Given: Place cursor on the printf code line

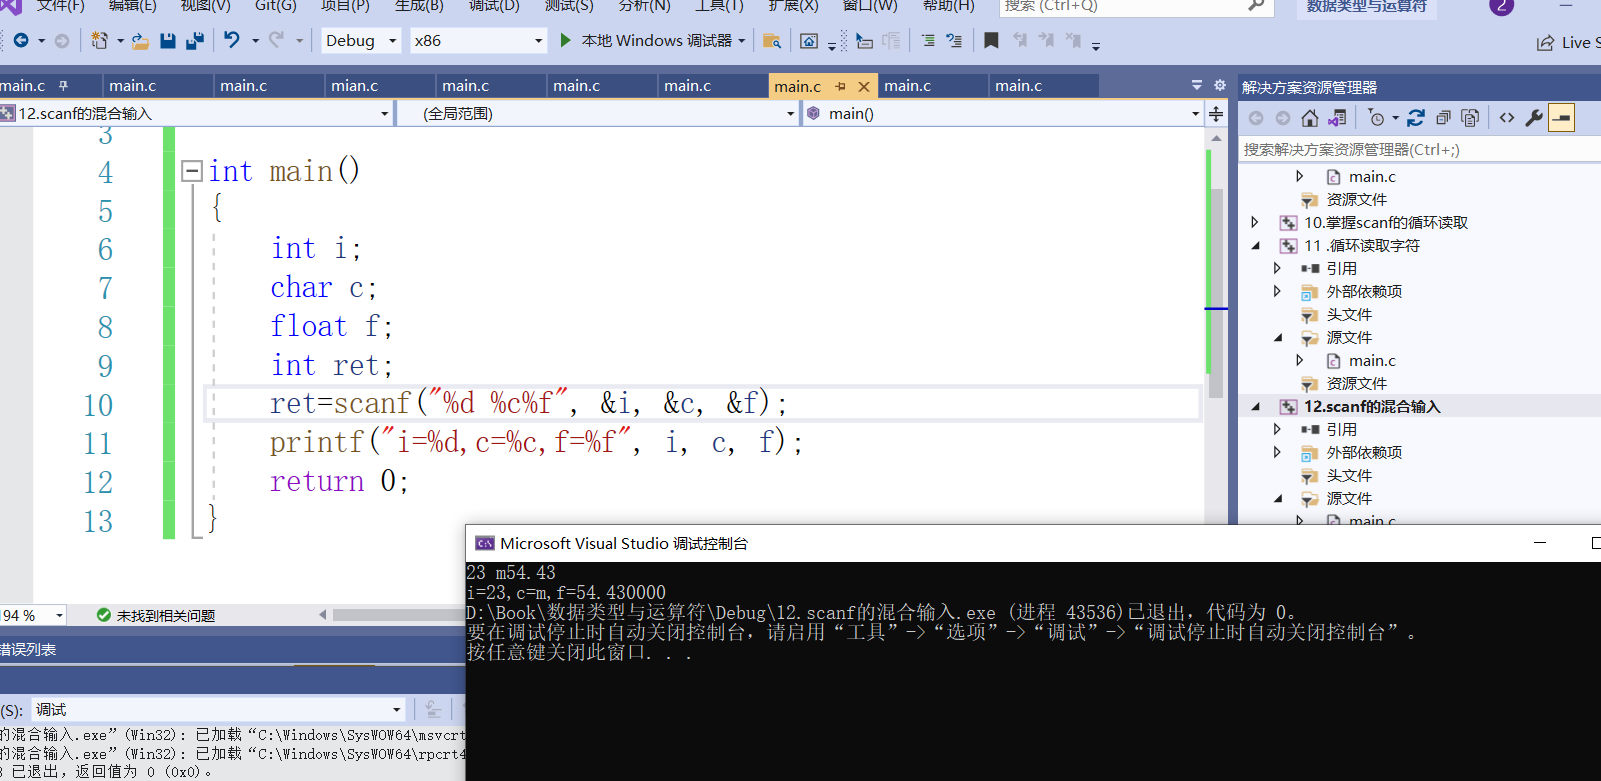Looking at the screenshot, I should (536, 442).
